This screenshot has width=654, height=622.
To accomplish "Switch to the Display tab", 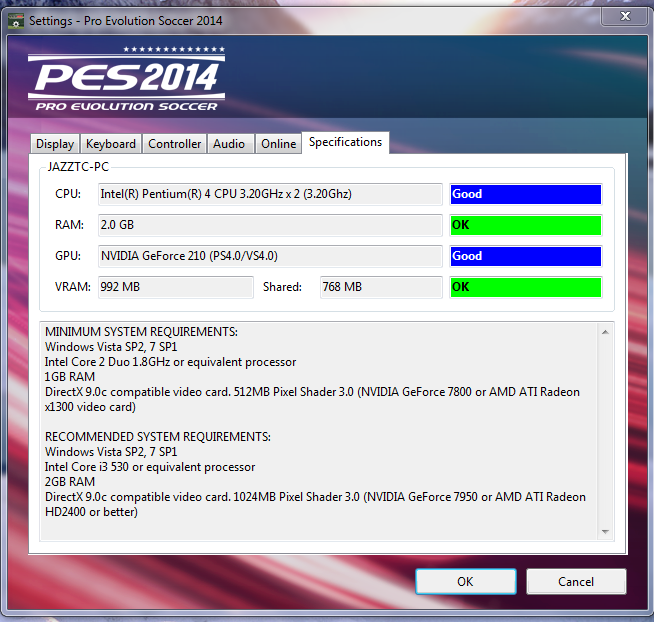I will click(55, 144).
